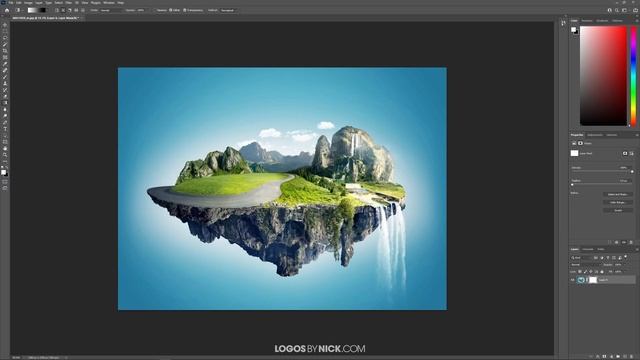Select the Clone Stamp tool

click(5, 83)
